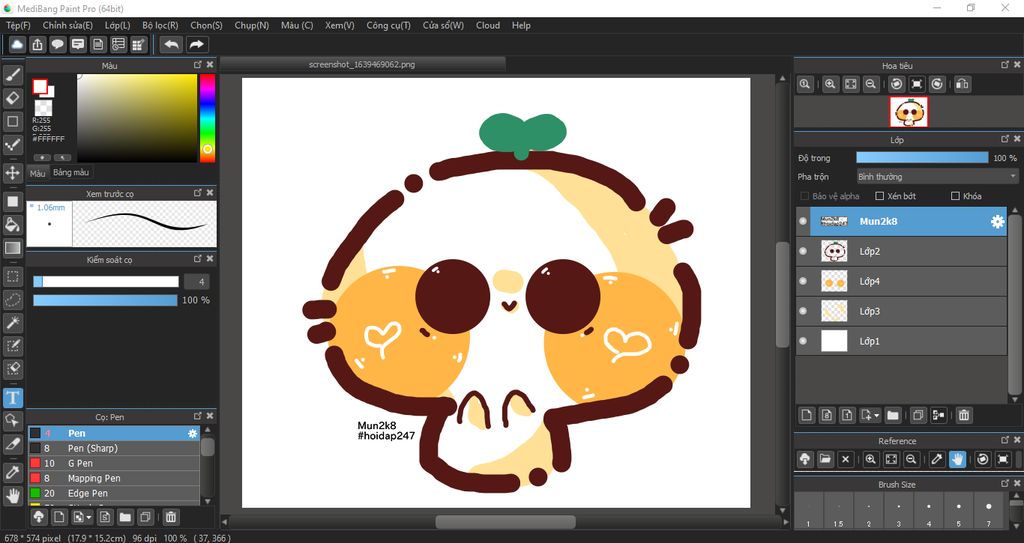Select the Pen (Sharp) brush
The height and width of the screenshot is (543, 1024).
pyautogui.click(x=114, y=448)
